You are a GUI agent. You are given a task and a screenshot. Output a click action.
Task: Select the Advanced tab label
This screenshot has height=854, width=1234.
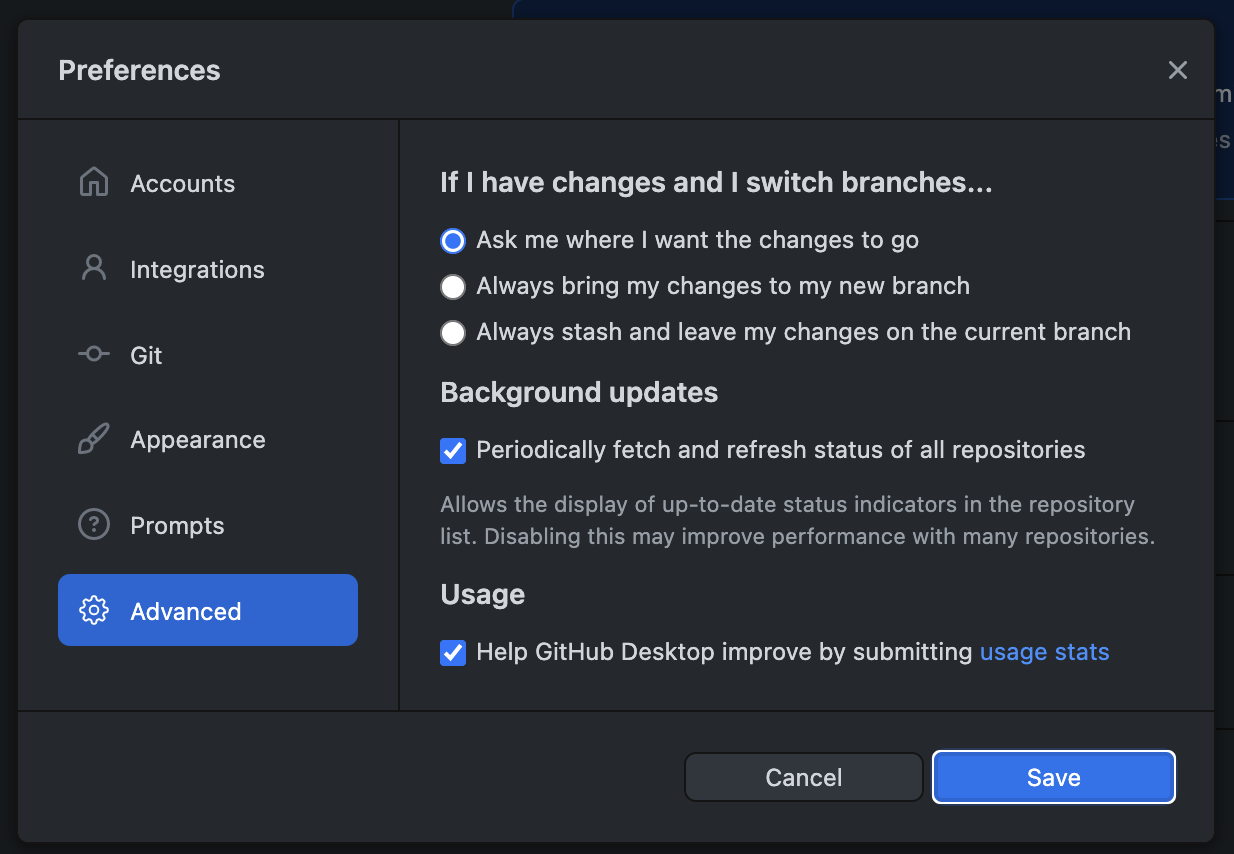tap(186, 612)
